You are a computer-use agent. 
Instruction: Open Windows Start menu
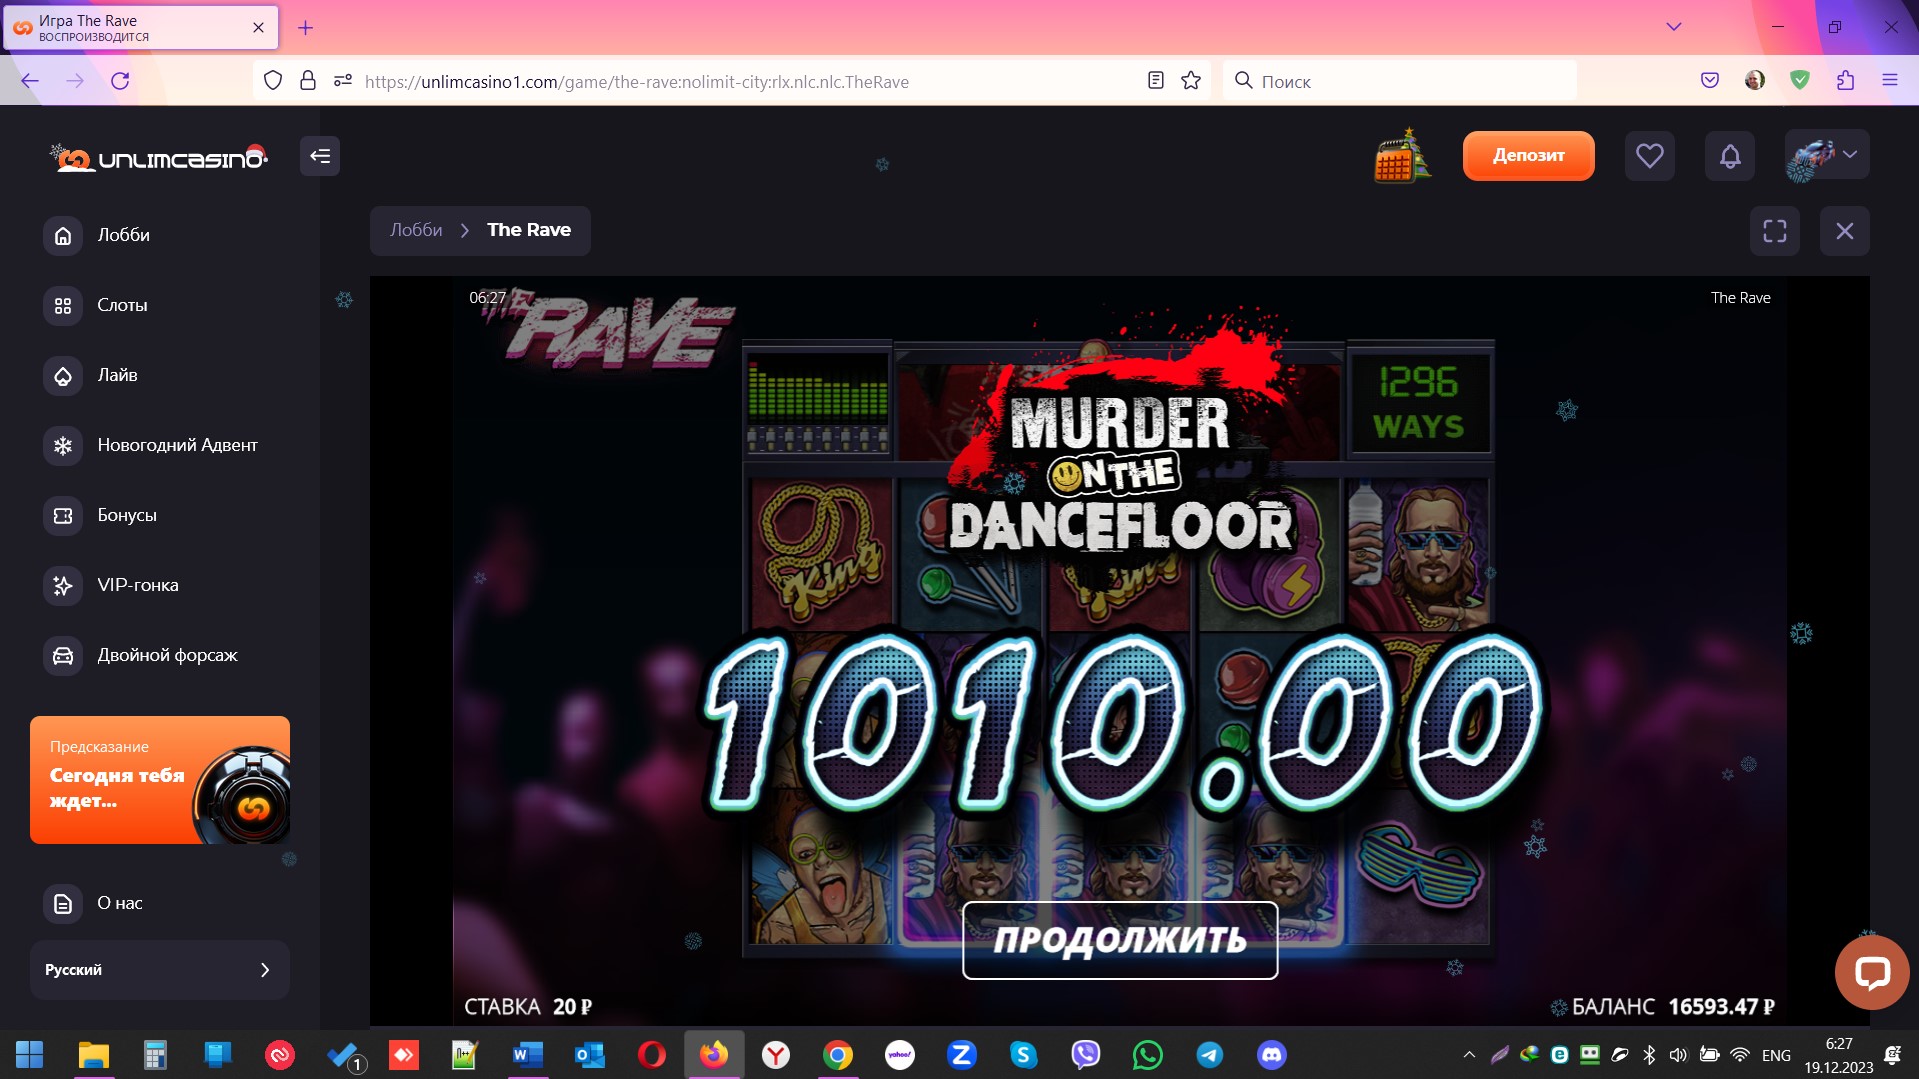click(30, 1055)
